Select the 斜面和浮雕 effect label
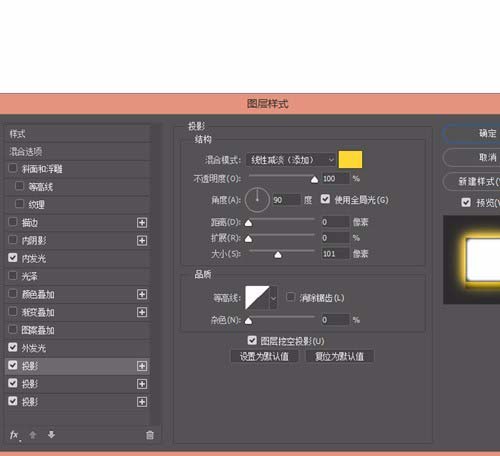Screen dimensions: 500x456 click(42, 169)
